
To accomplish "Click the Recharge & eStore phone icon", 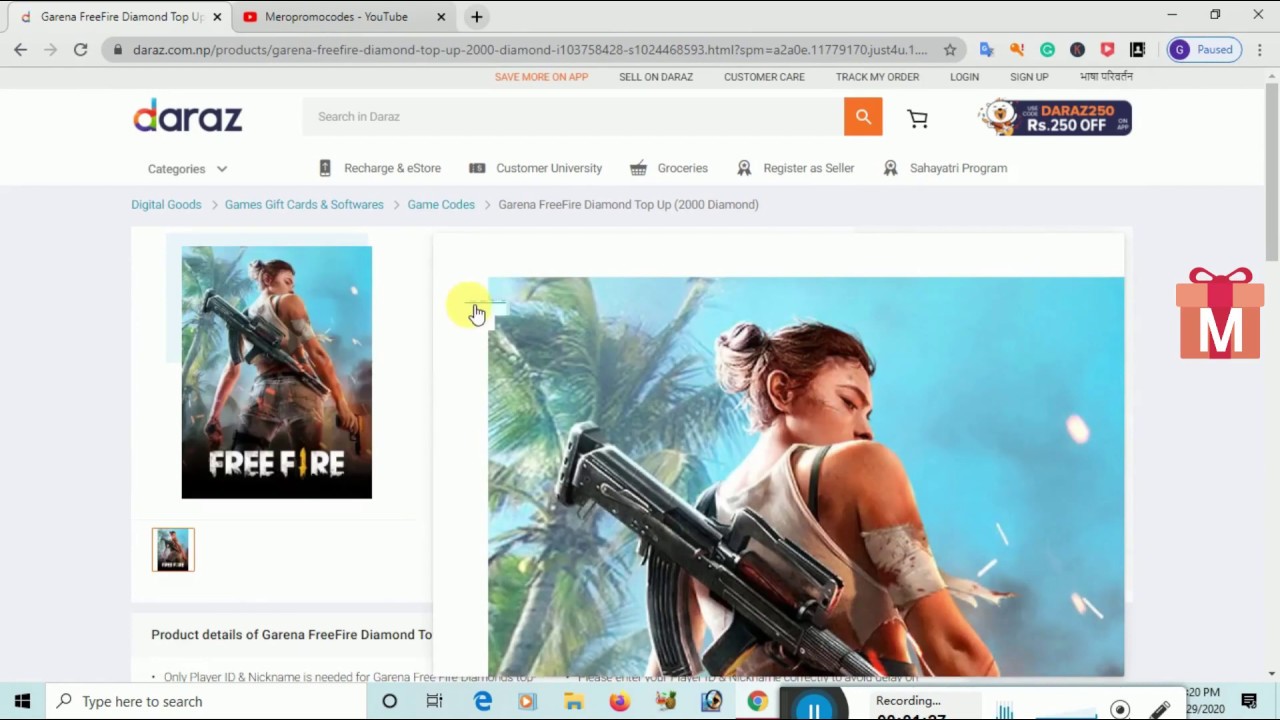I will point(325,168).
